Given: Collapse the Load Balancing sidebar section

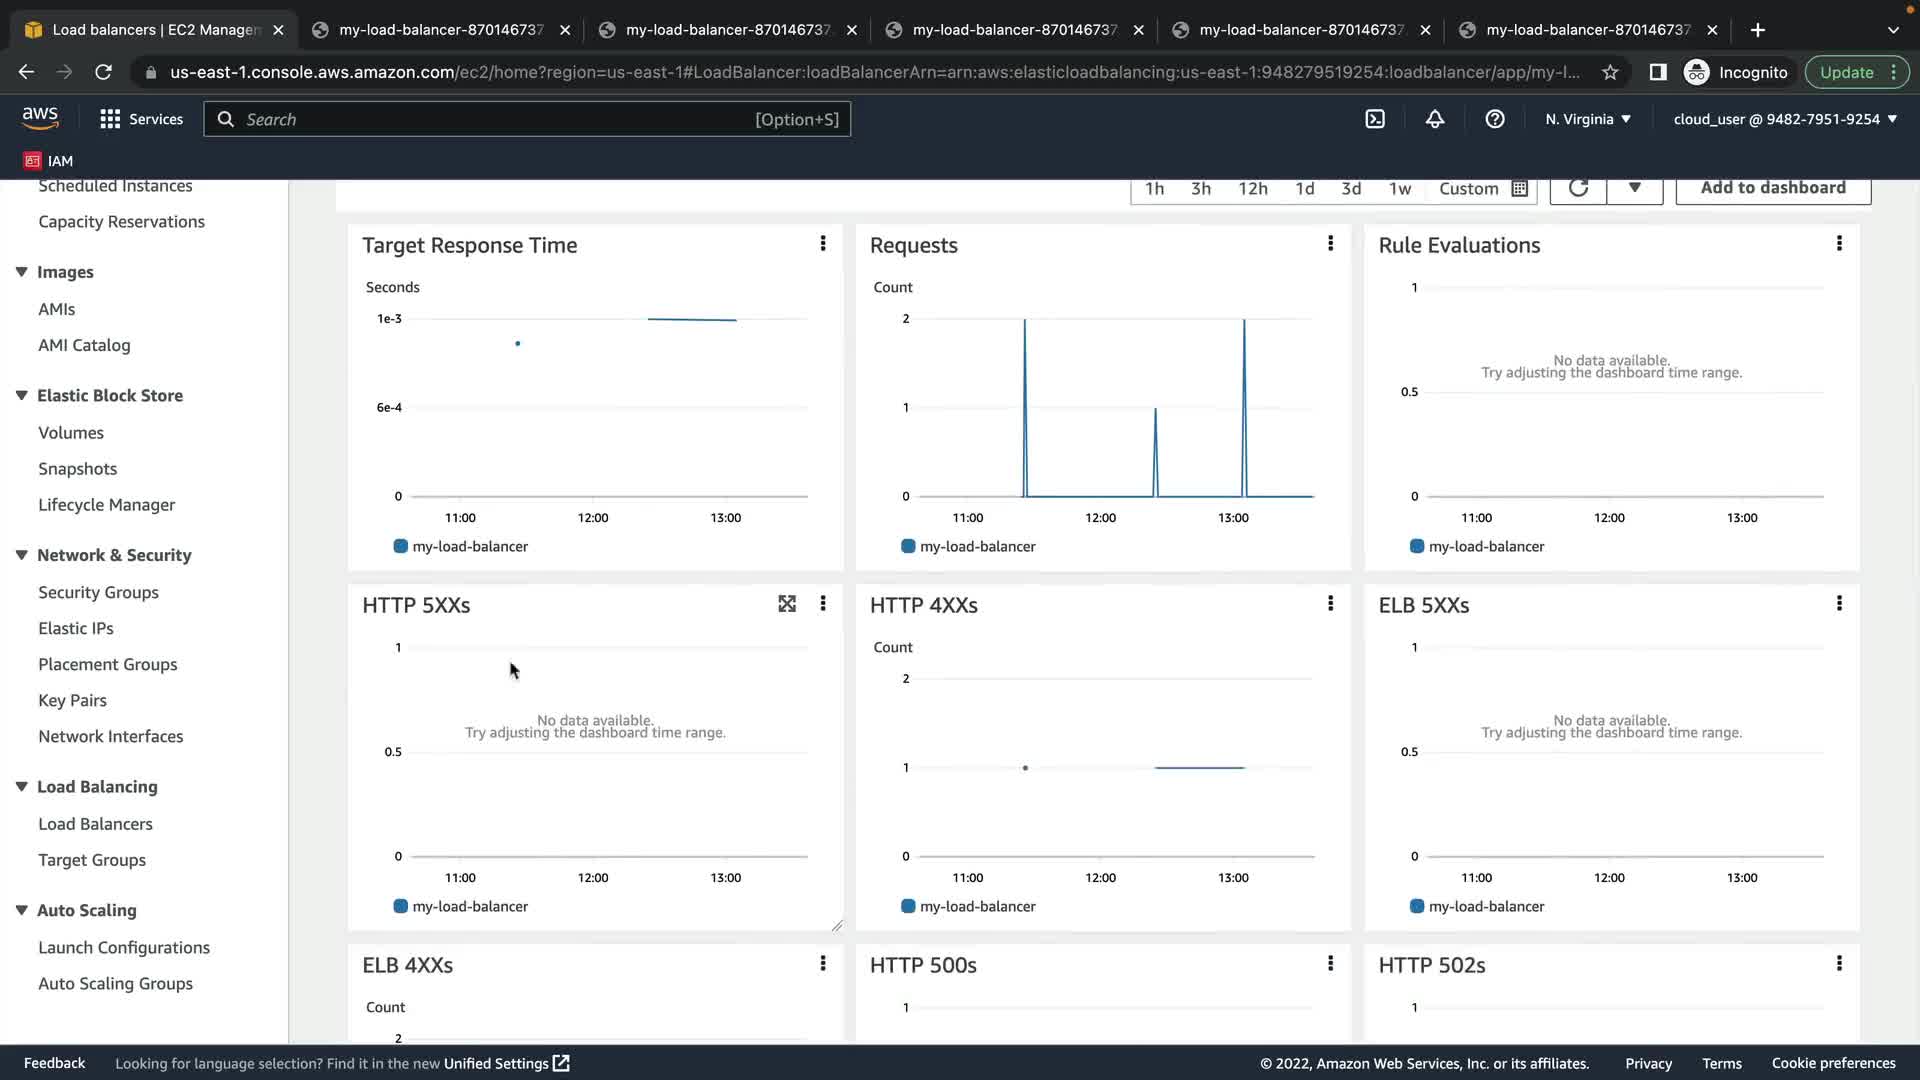Looking at the screenshot, I should click(x=21, y=787).
